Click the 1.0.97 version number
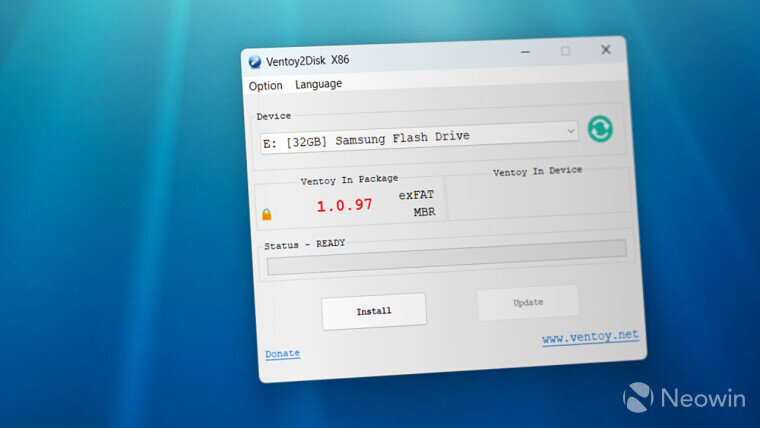Image resolution: width=760 pixels, height=428 pixels. point(345,206)
